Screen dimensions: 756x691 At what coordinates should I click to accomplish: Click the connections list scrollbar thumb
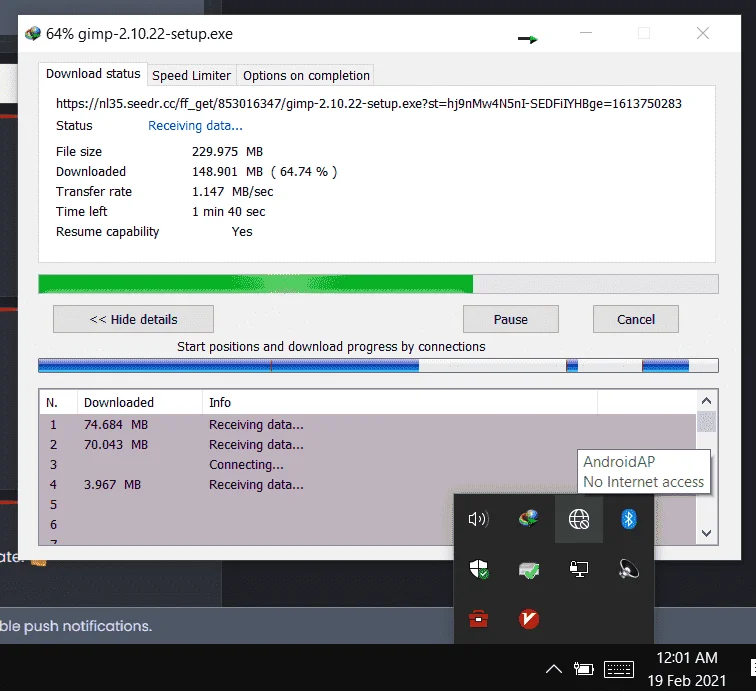pos(706,422)
